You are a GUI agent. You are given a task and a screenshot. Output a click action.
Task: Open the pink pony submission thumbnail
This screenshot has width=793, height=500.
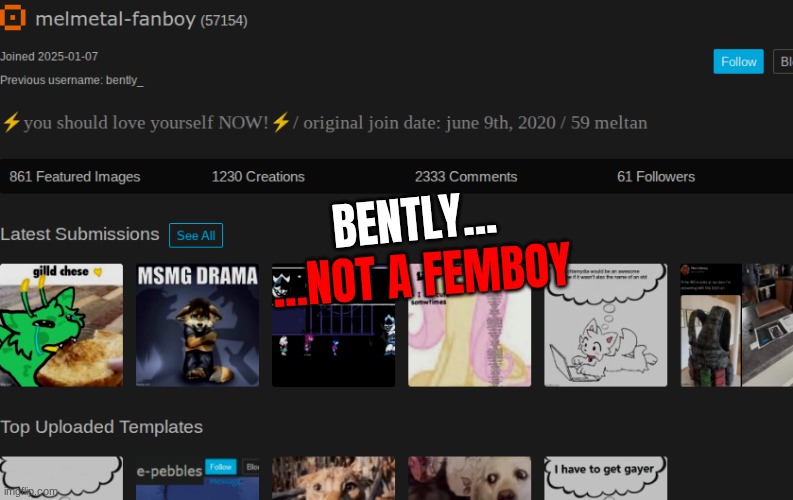tap(469, 325)
